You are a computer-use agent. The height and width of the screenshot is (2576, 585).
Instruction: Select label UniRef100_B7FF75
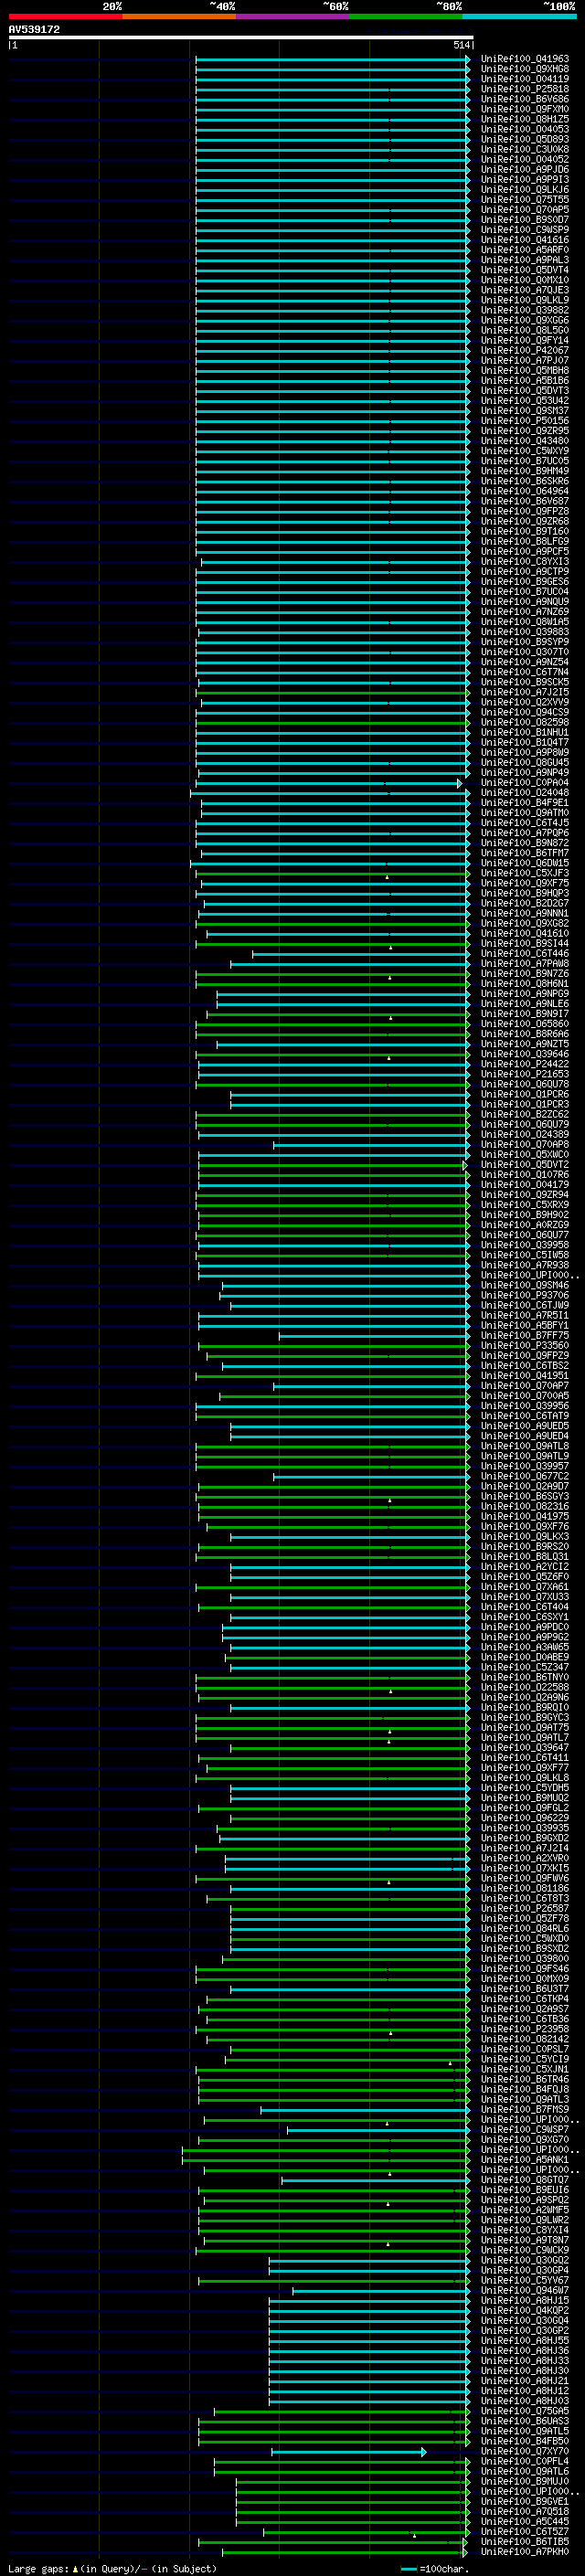524,1336
